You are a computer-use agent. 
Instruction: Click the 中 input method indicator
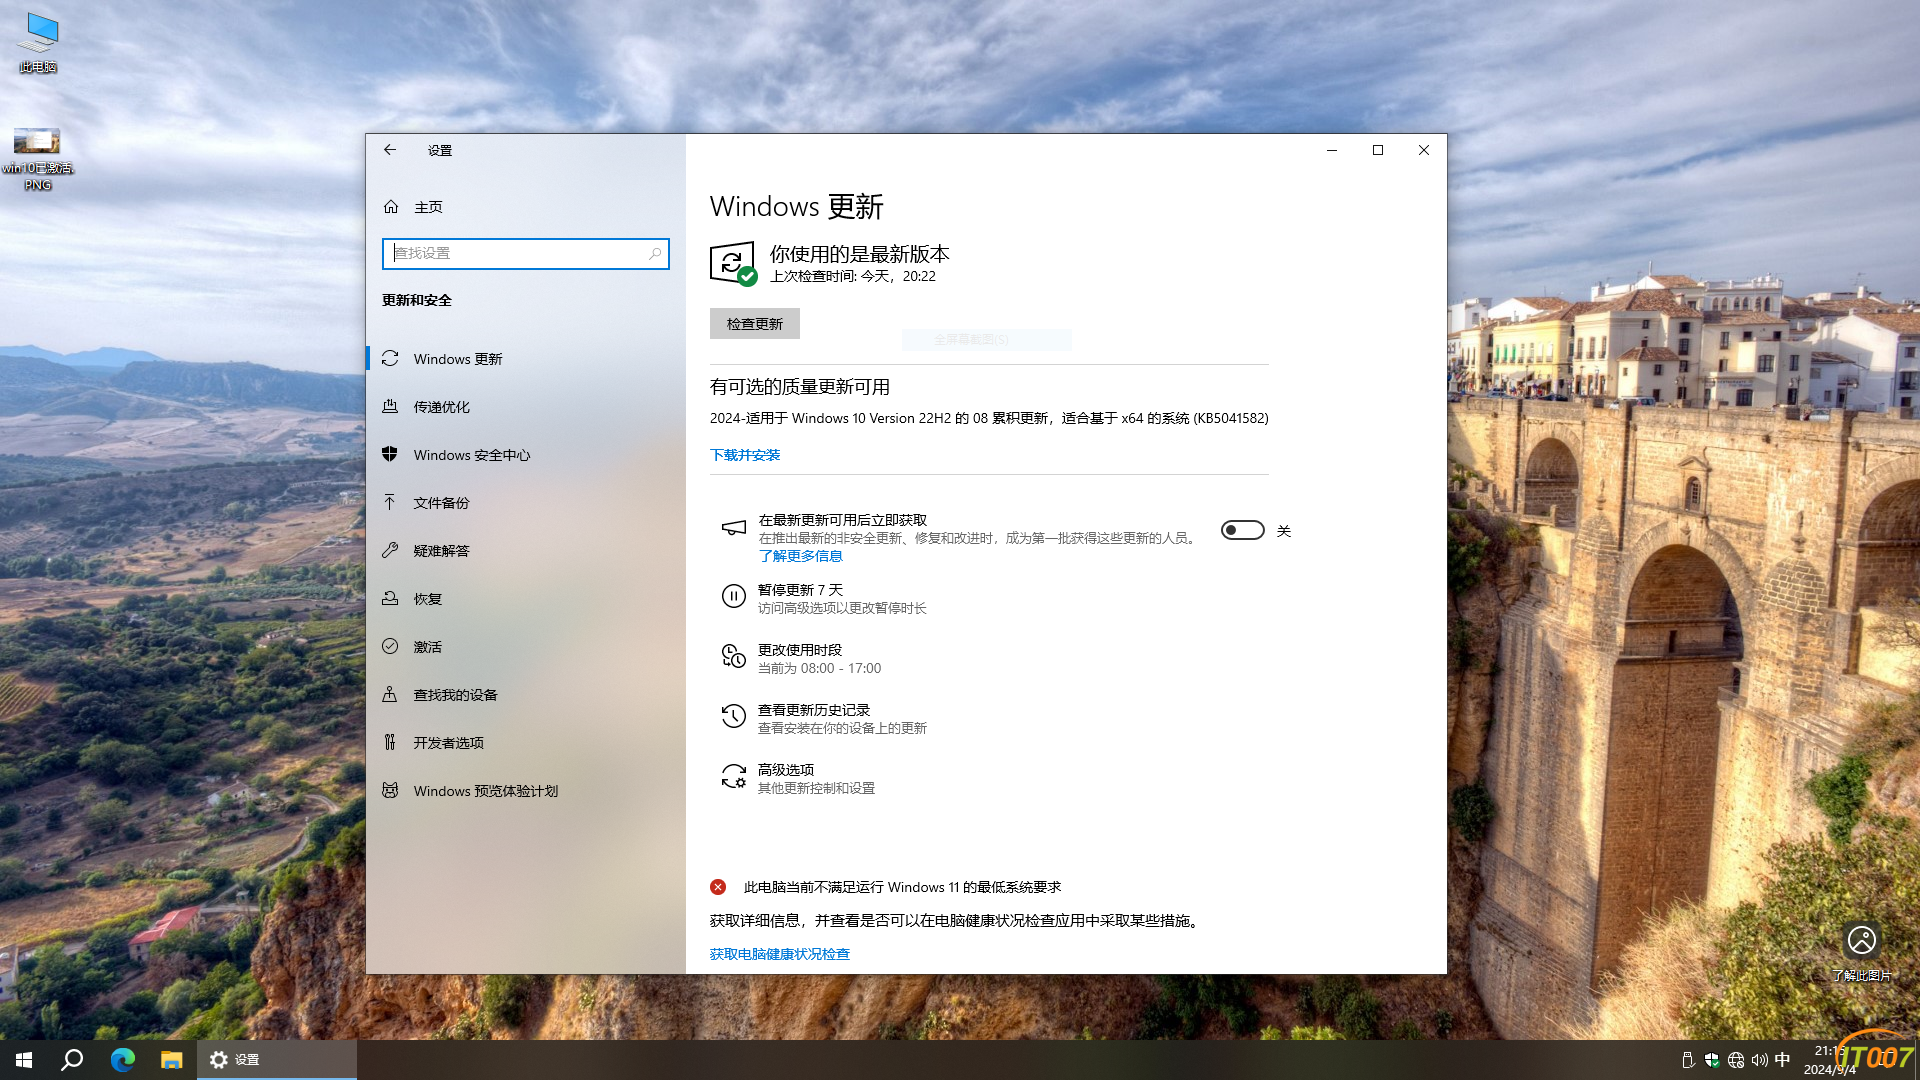click(1782, 1060)
